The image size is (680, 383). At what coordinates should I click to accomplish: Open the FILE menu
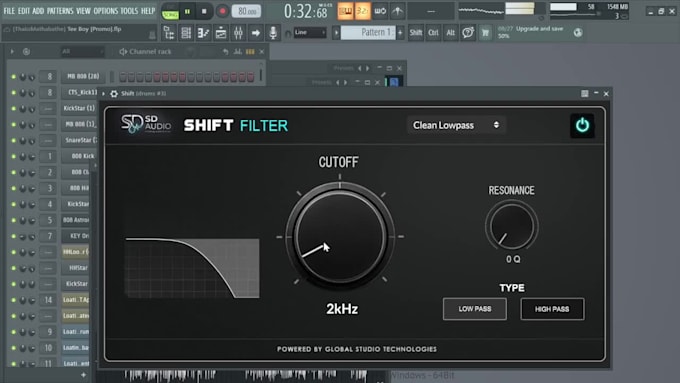[9, 11]
